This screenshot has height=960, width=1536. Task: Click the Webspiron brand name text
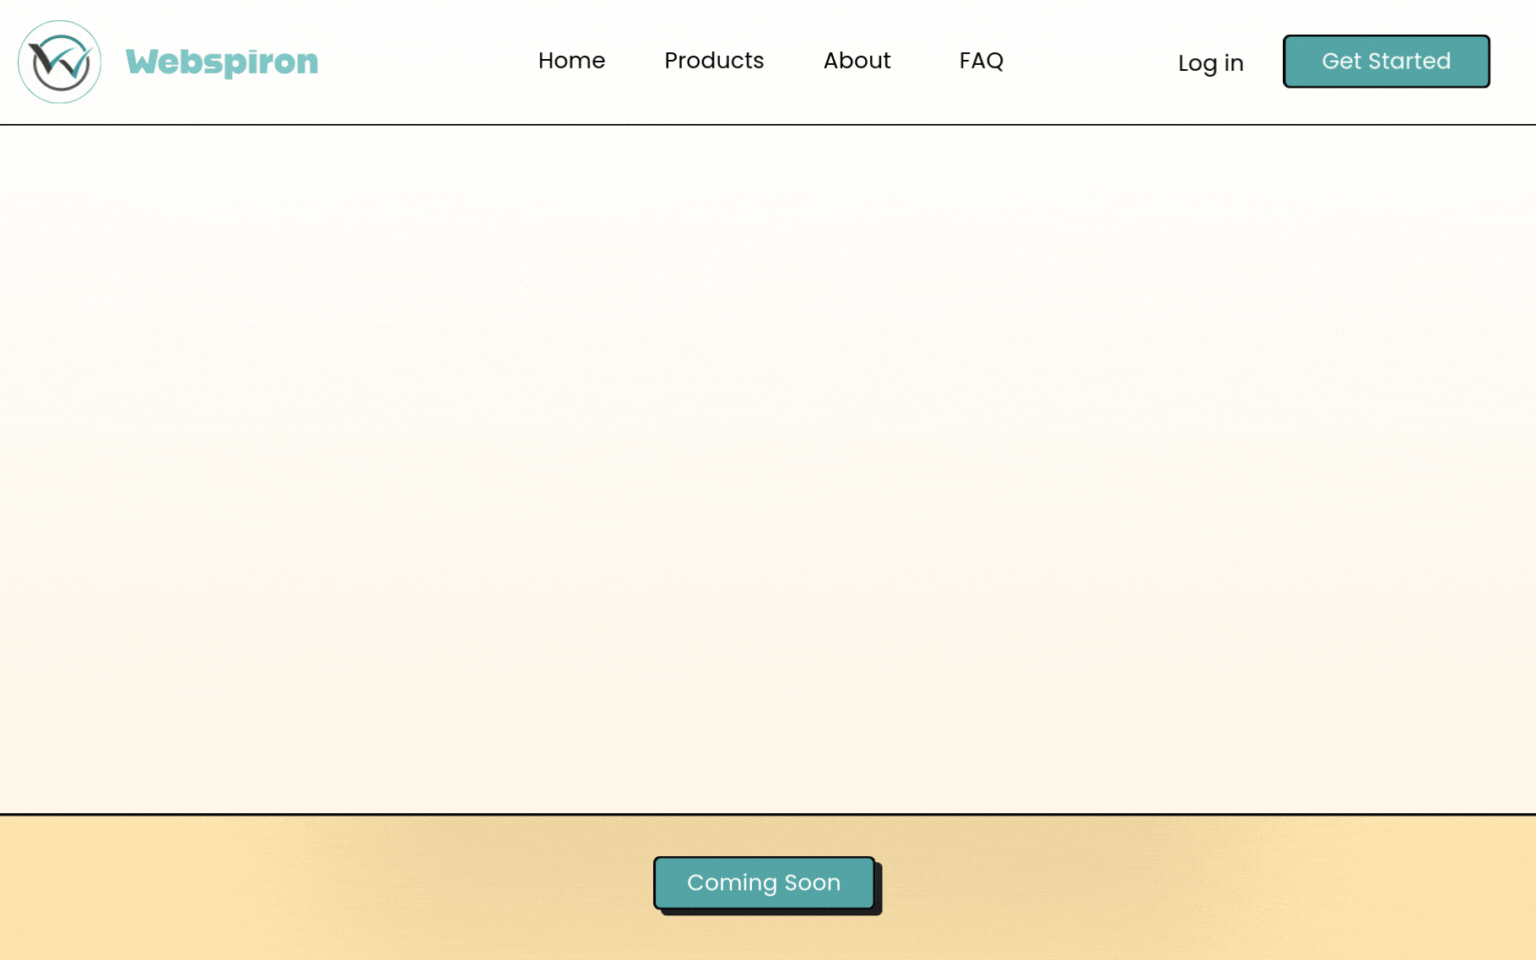(x=221, y=62)
